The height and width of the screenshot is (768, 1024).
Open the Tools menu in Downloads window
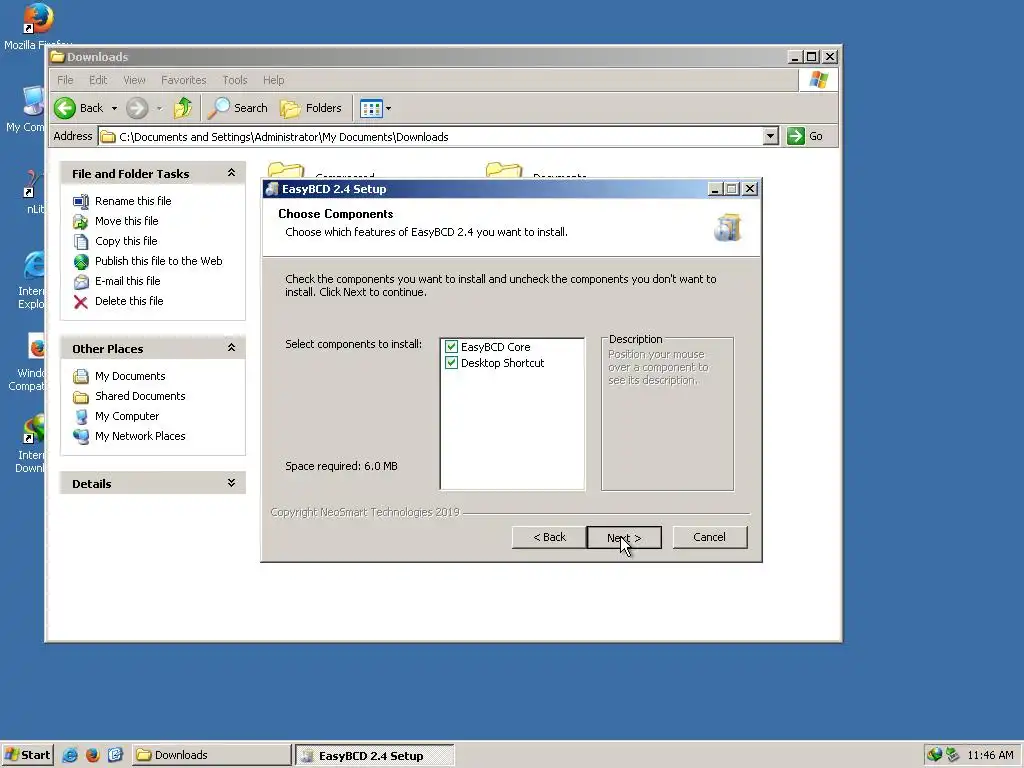[x=234, y=80]
